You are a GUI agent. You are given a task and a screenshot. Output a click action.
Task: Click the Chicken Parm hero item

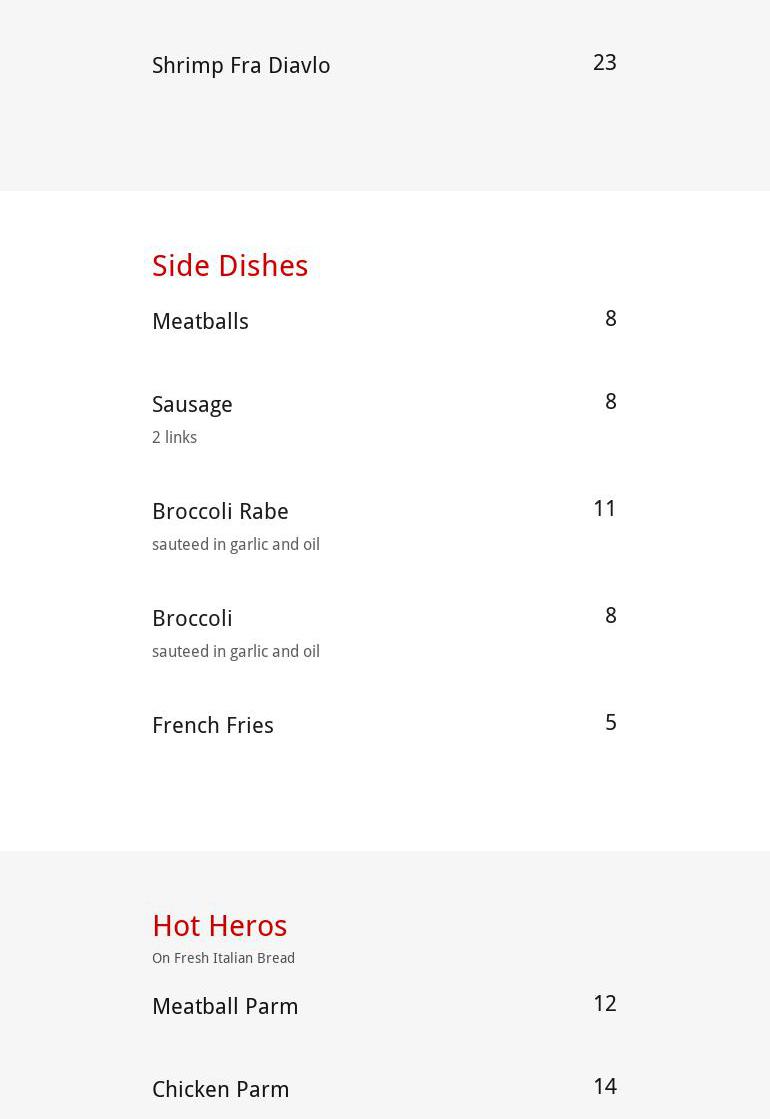click(x=221, y=1090)
